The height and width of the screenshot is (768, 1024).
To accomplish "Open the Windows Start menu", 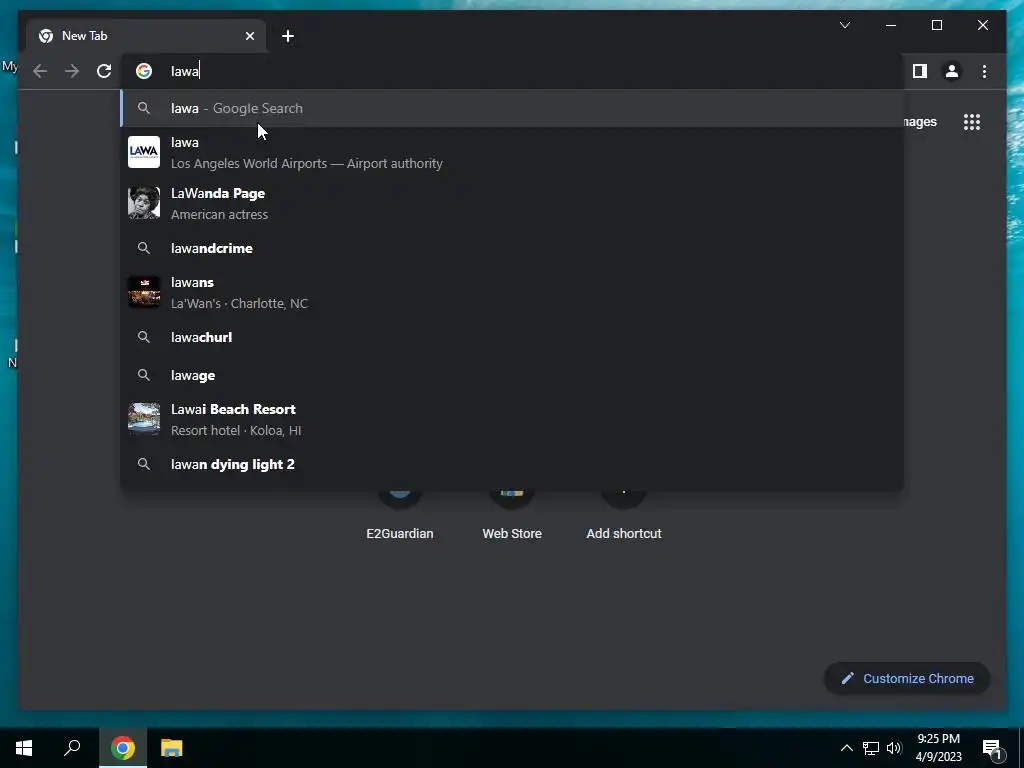I will click(x=24, y=748).
